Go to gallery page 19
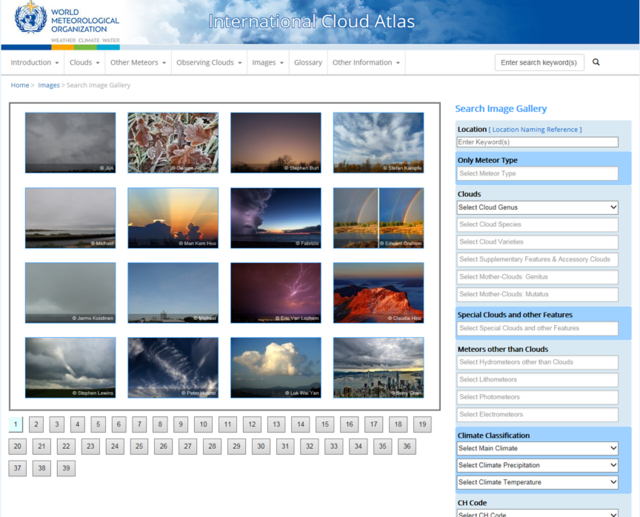The image size is (640, 517). coord(422,424)
